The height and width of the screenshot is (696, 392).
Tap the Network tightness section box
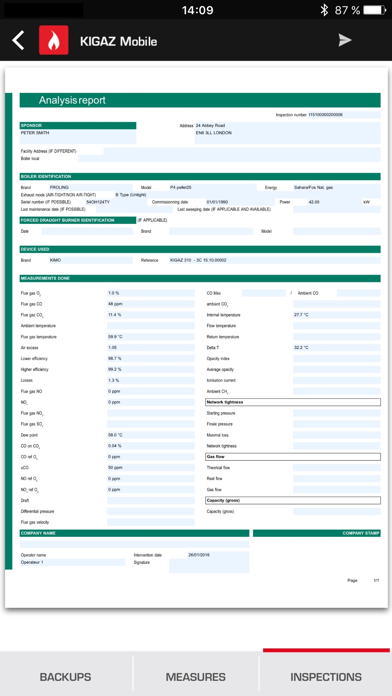point(293,402)
